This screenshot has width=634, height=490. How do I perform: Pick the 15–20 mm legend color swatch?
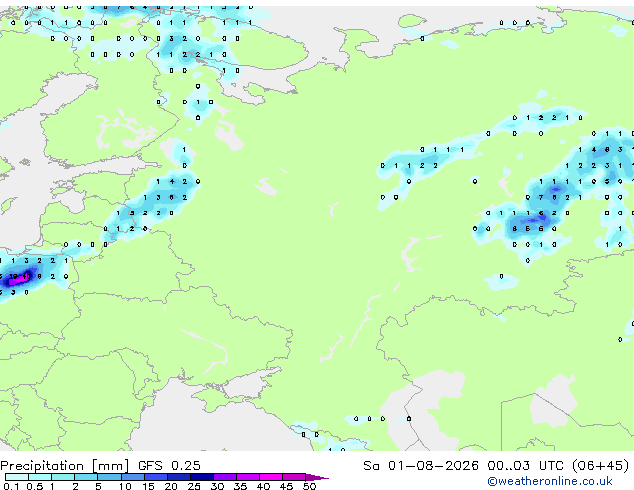(x=156, y=477)
